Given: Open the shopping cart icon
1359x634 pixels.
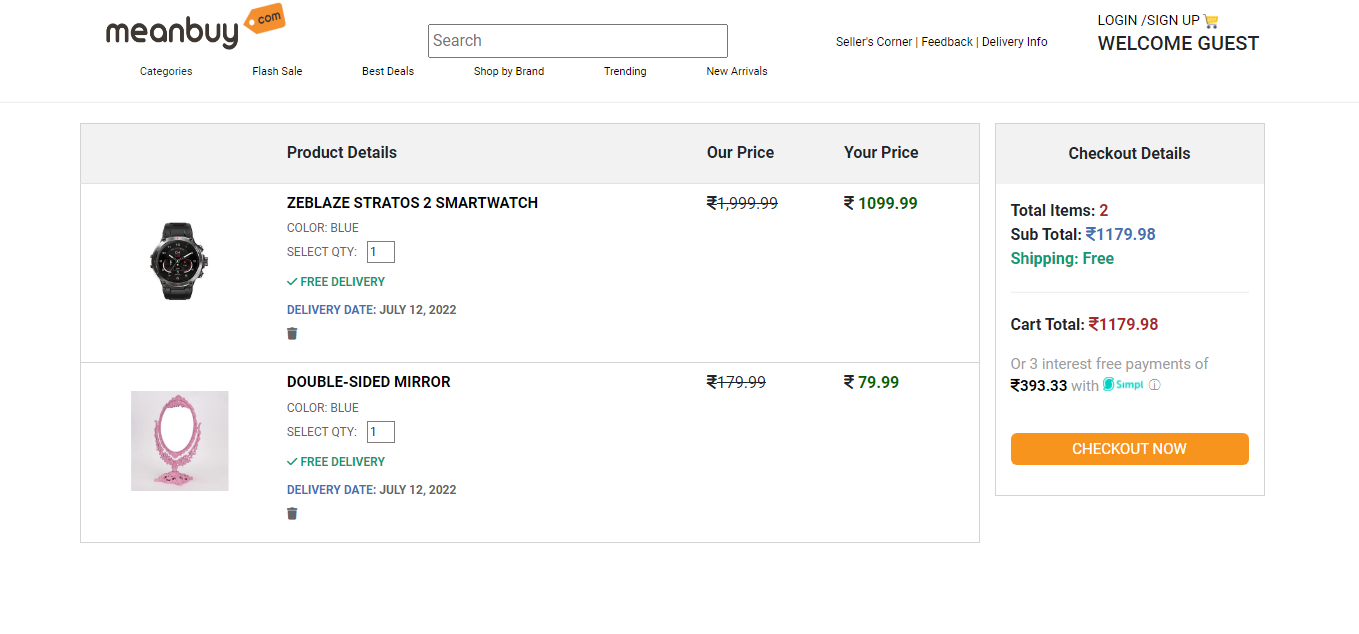Looking at the screenshot, I should click(1211, 20).
